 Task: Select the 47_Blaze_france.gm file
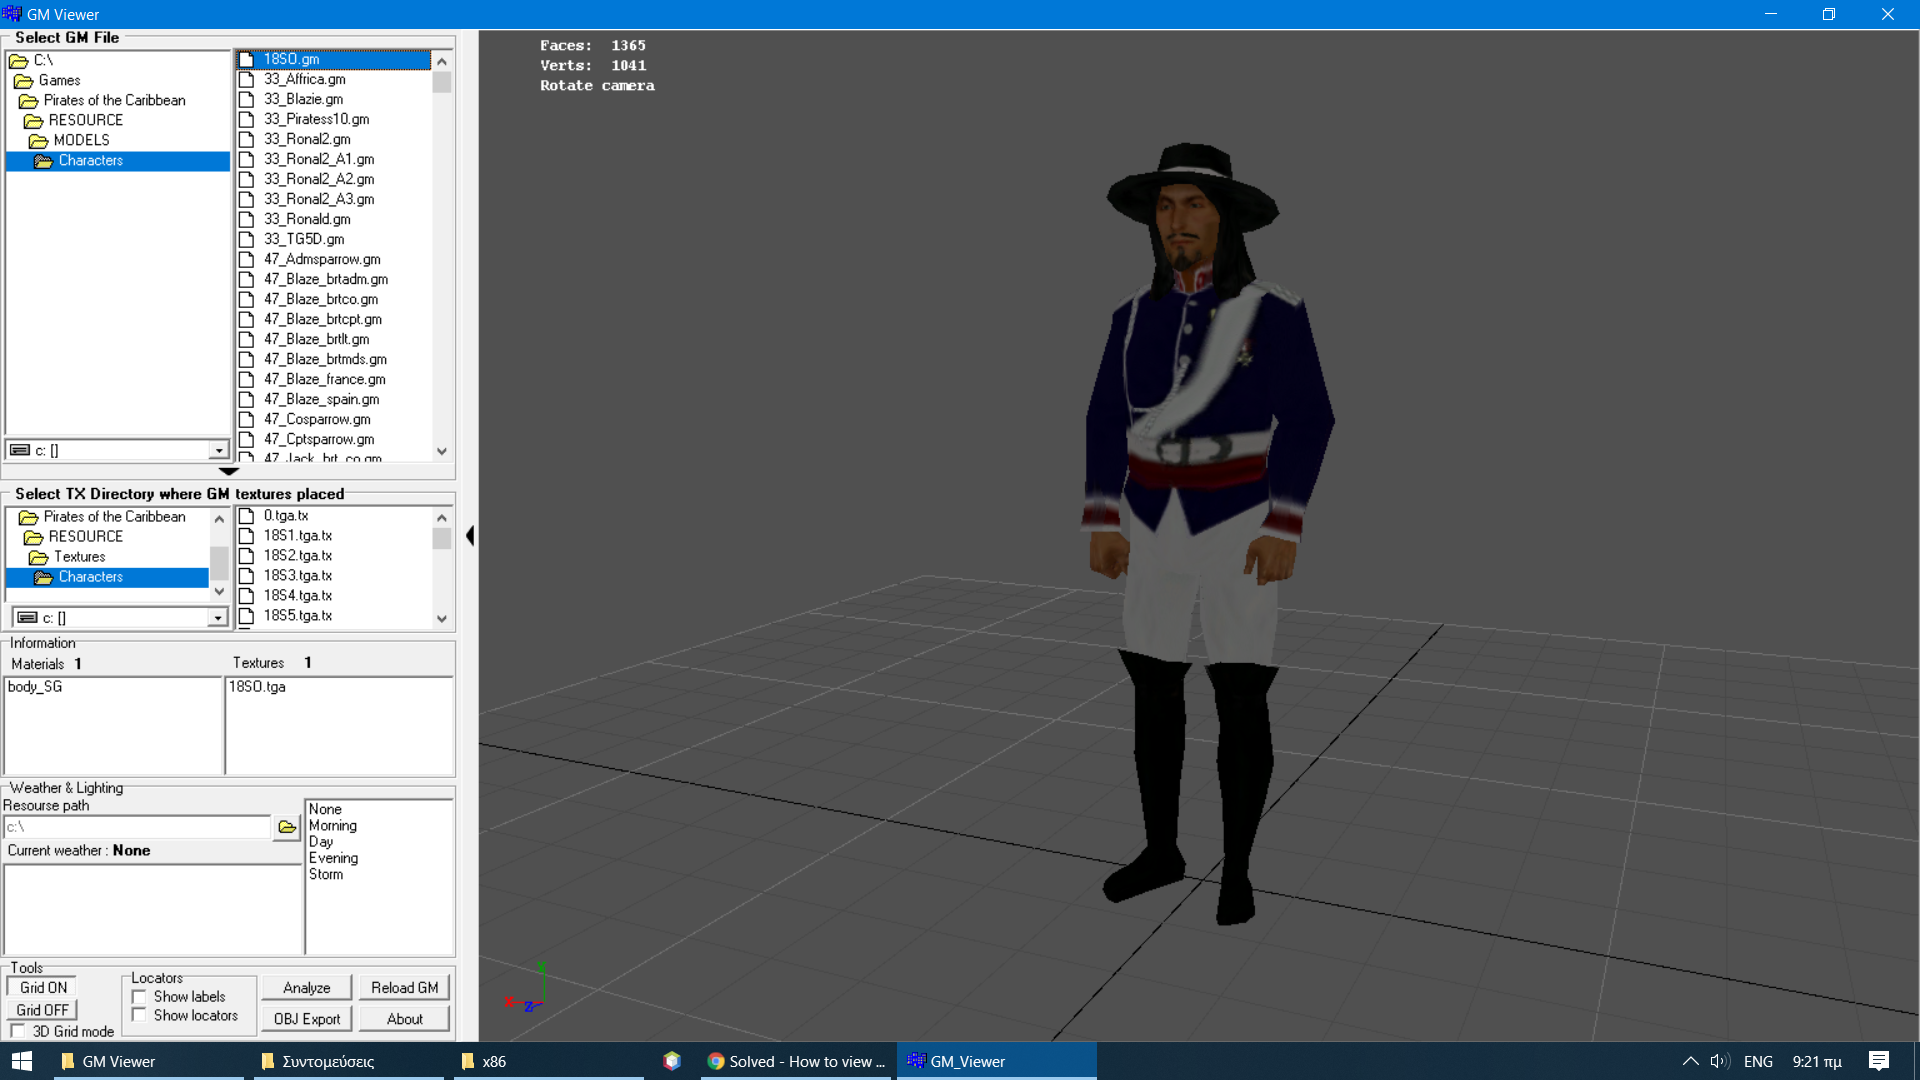click(324, 379)
